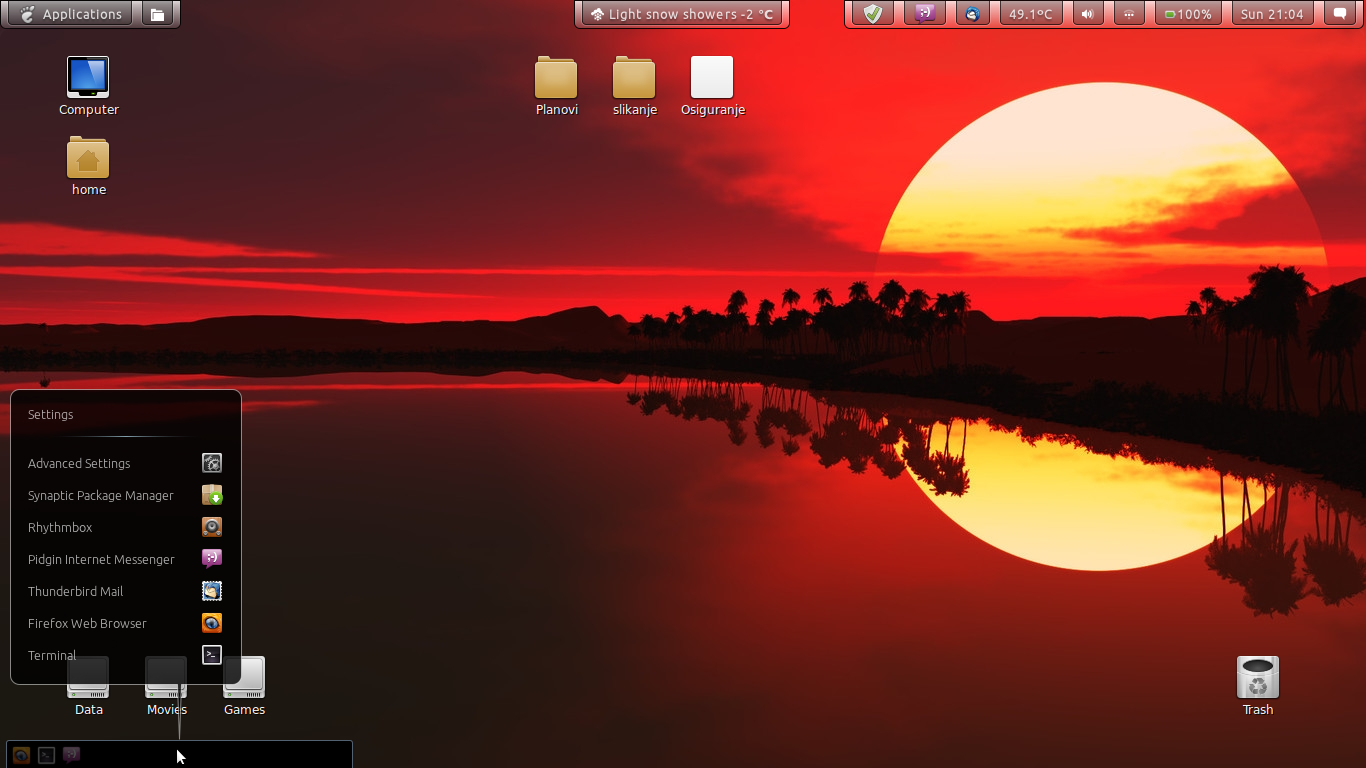Select the Data drive label on desktop
This screenshot has height=768, width=1366.
(89, 710)
